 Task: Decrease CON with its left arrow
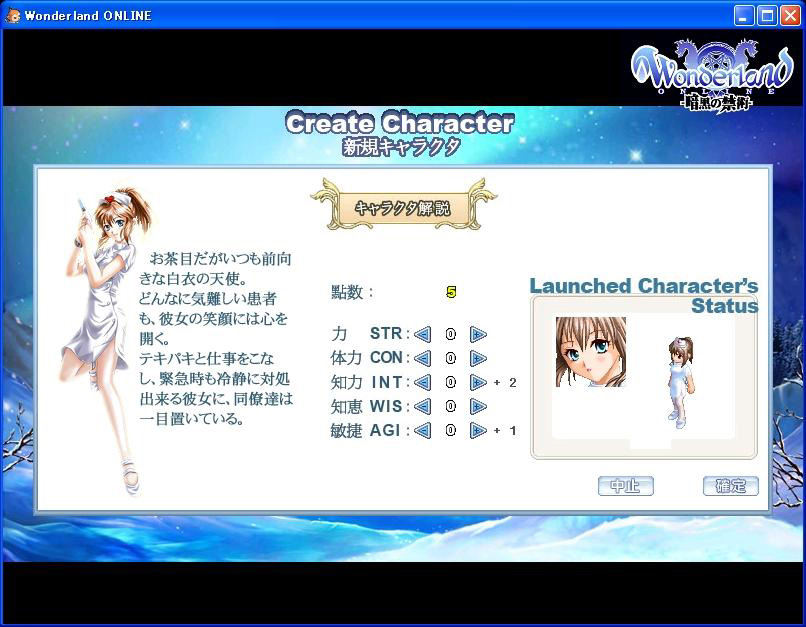click(423, 358)
